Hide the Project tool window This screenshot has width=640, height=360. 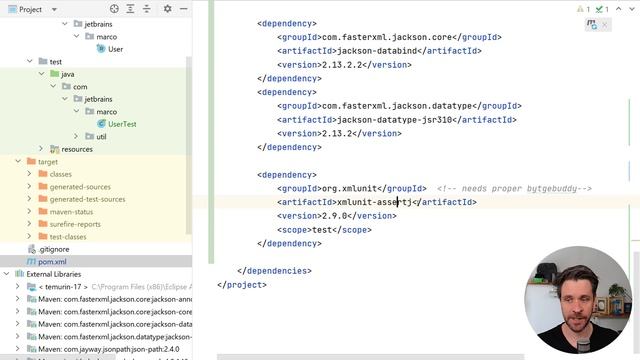pos(184,9)
